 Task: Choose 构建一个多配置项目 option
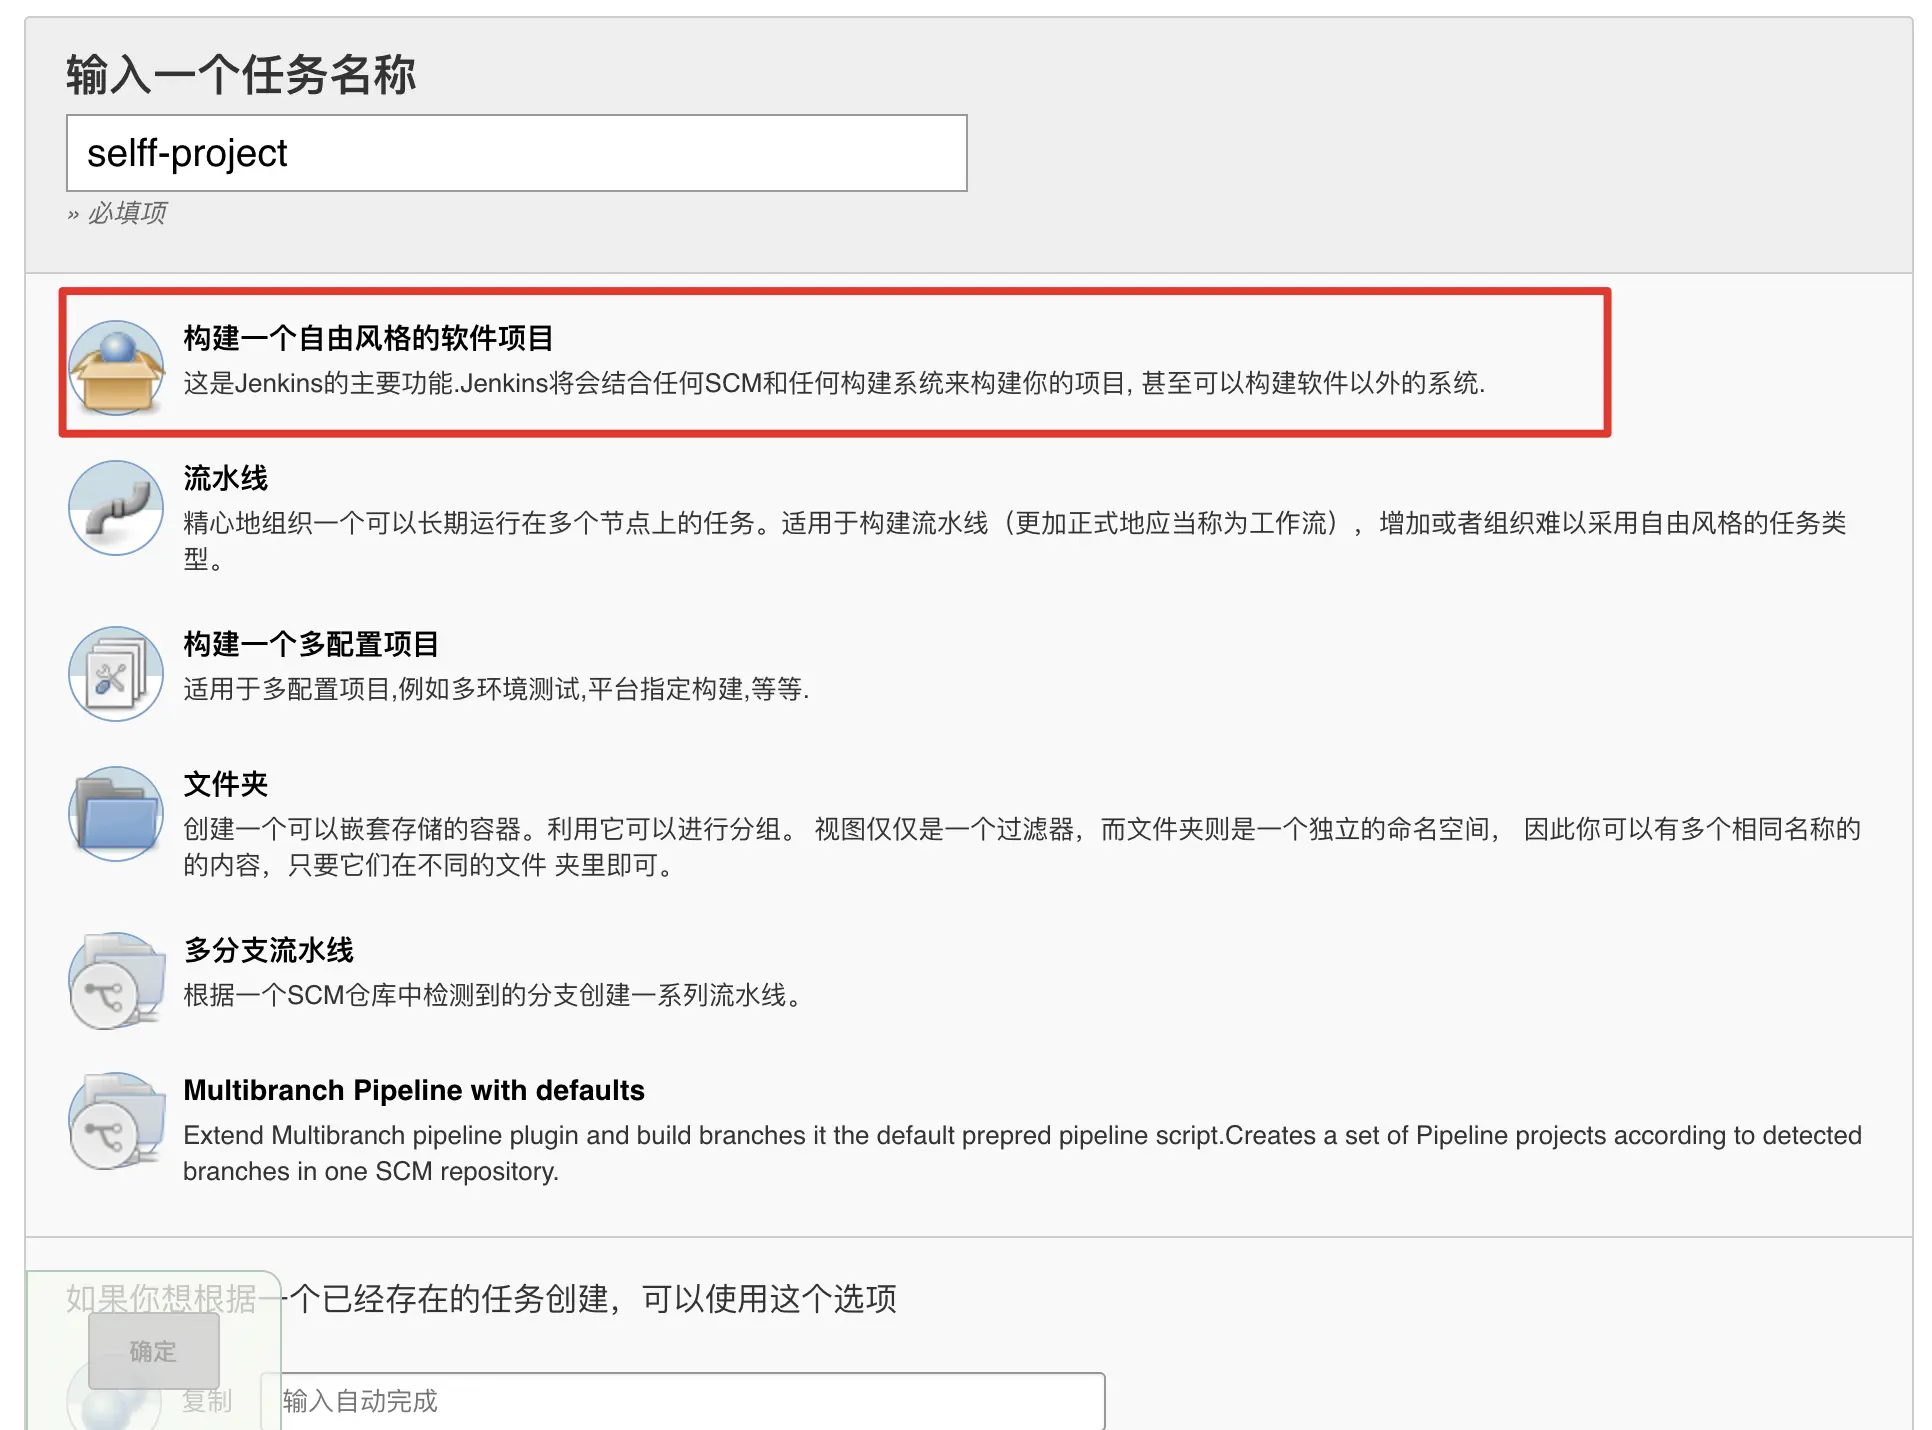tap(311, 644)
